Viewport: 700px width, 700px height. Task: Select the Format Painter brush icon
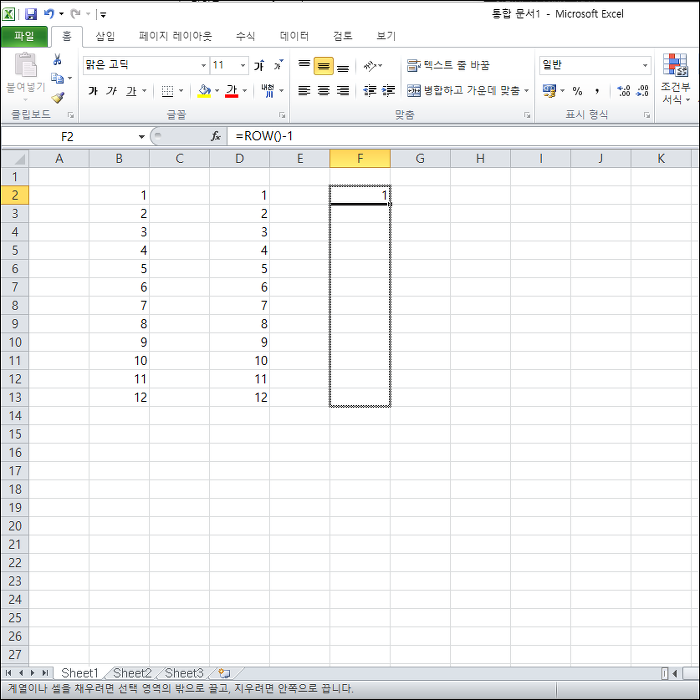(58, 97)
